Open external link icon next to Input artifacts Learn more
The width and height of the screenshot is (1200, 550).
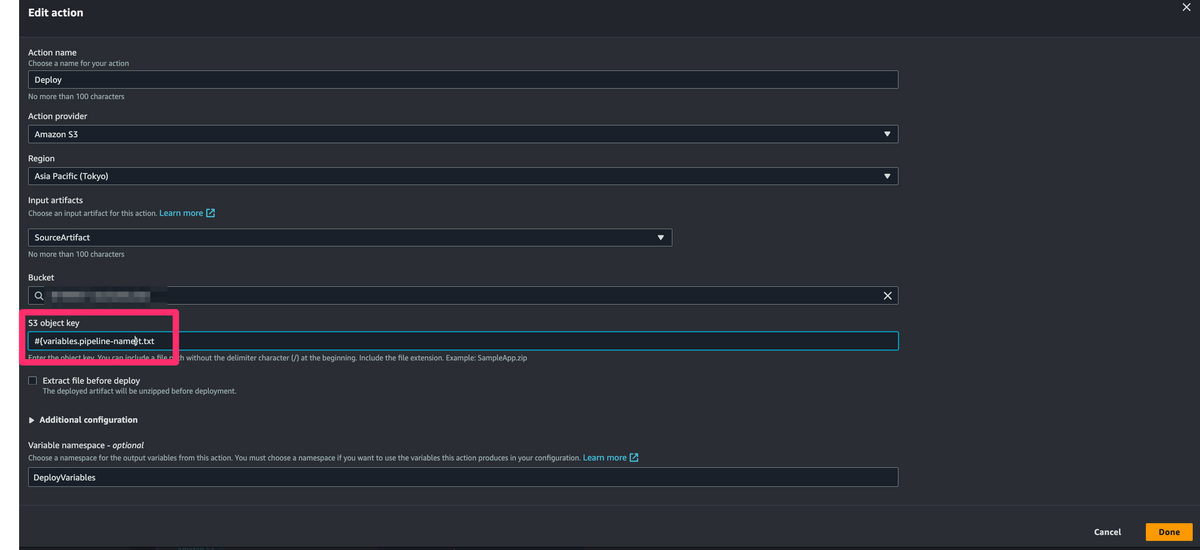point(210,213)
